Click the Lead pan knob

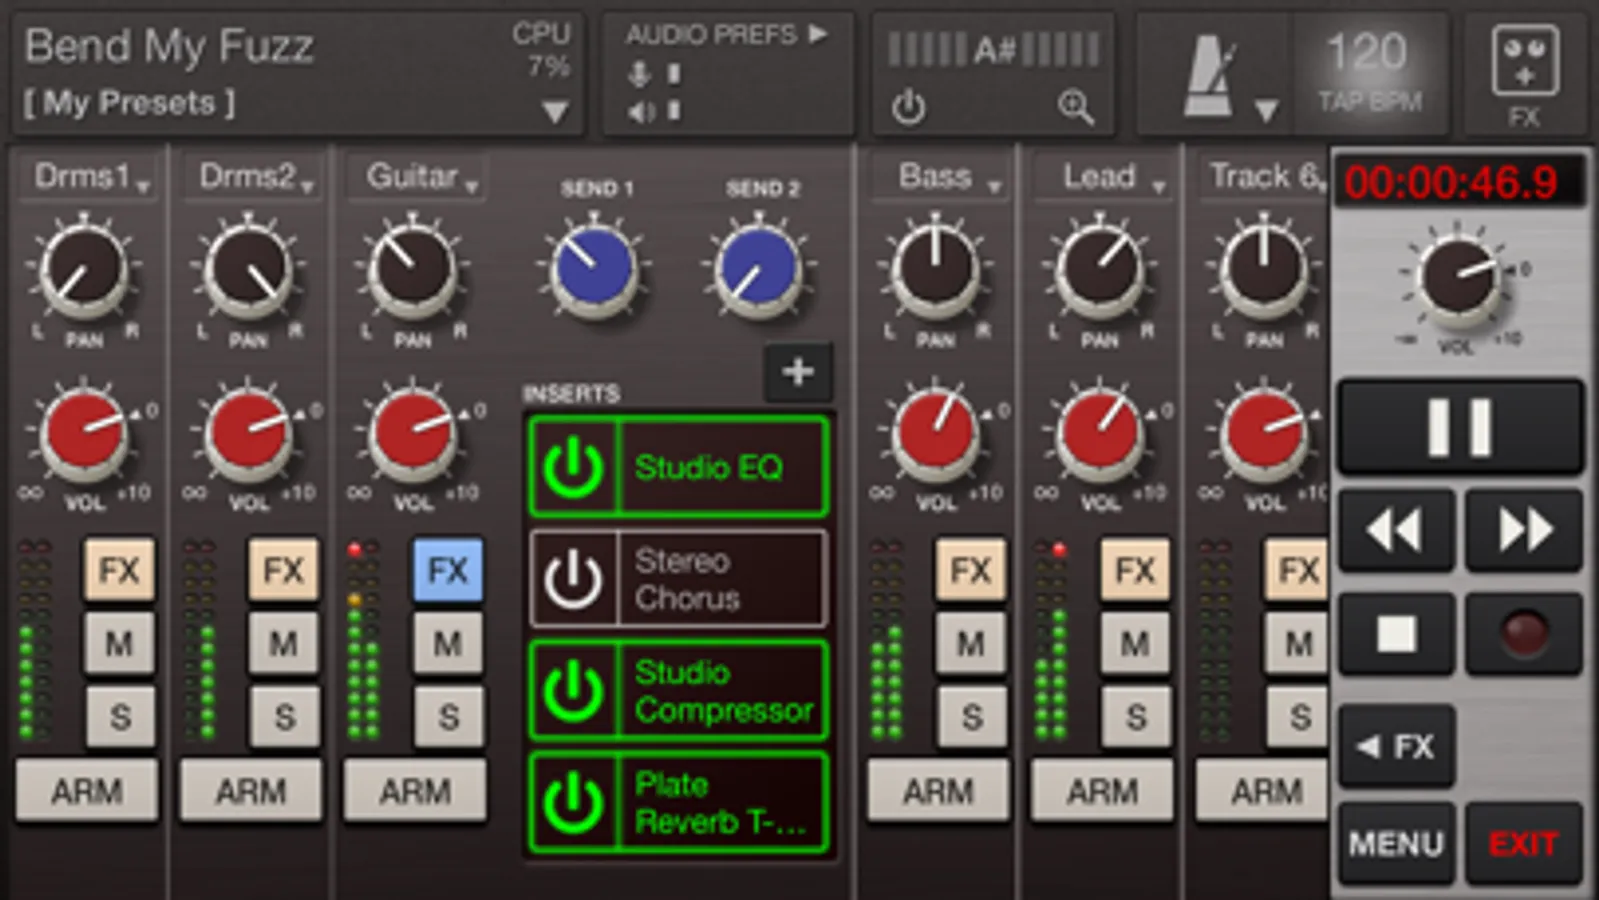(x=1100, y=267)
